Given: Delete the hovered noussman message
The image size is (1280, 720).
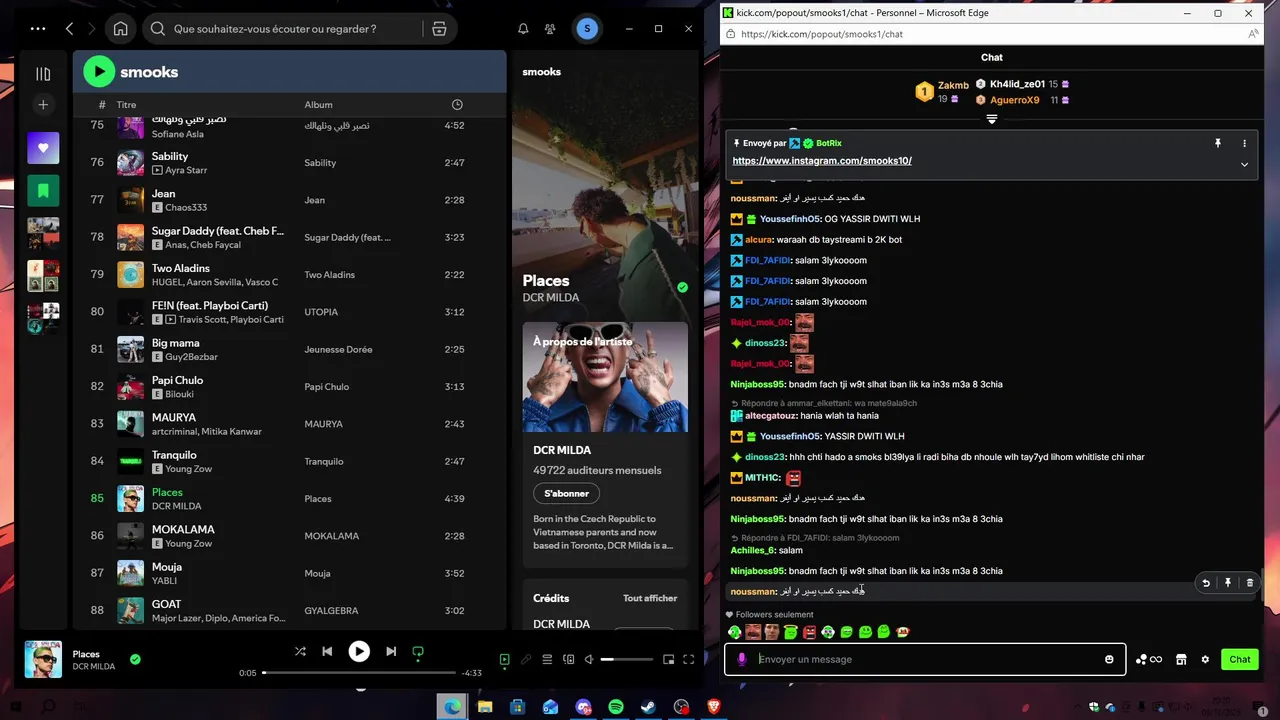Looking at the screenshot, I should [1249, 582].
